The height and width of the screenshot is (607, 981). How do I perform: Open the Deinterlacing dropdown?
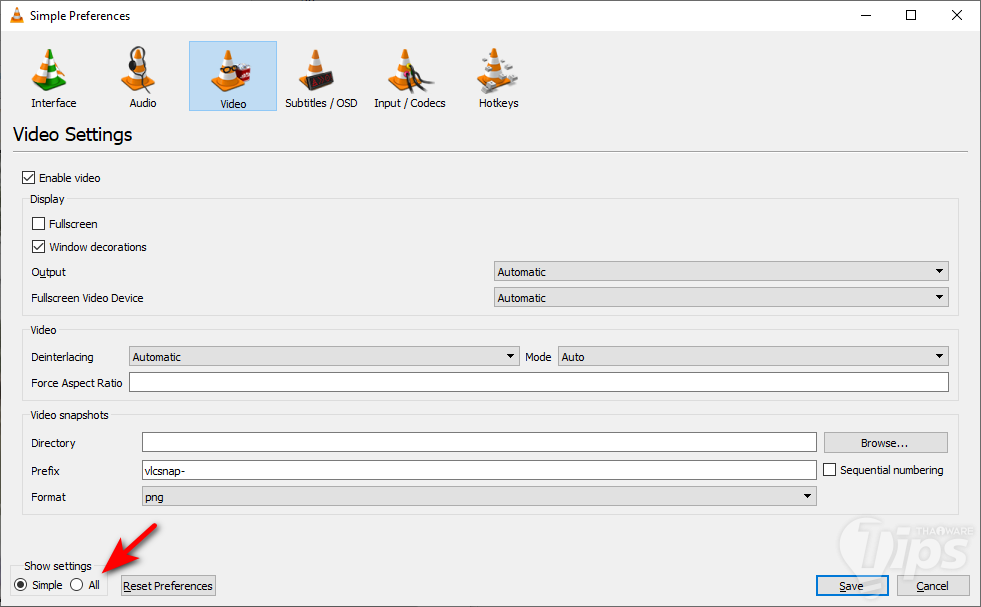324,357
